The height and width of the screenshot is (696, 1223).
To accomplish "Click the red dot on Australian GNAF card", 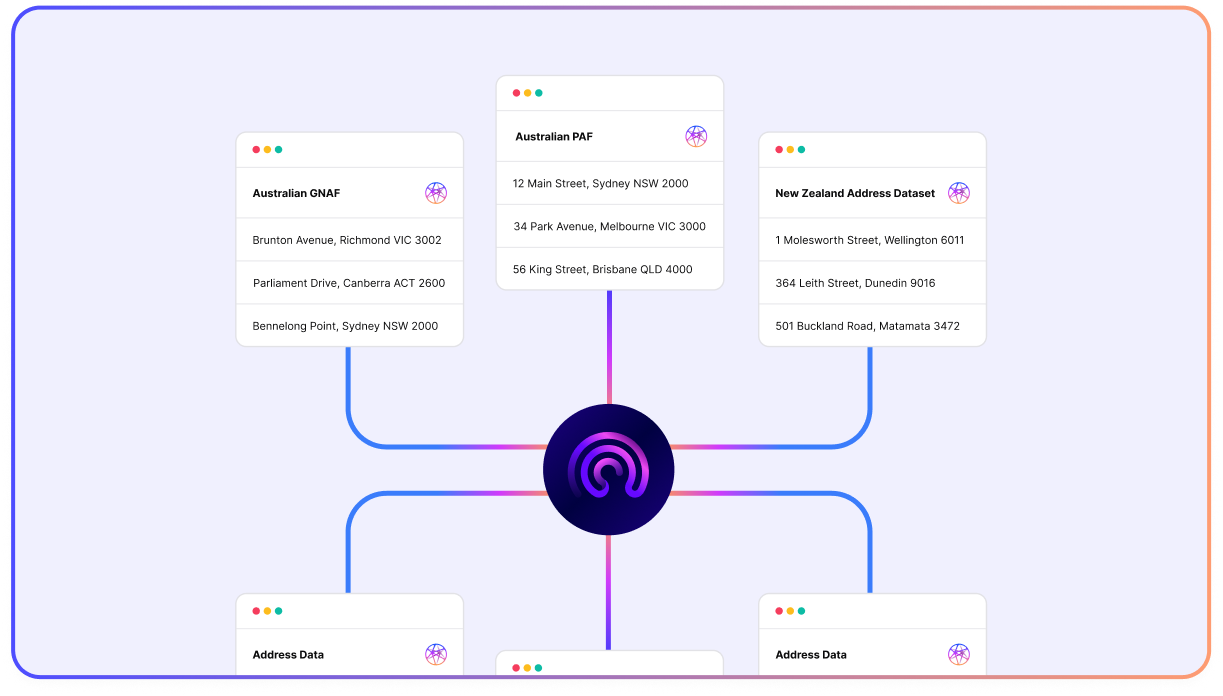I will coord(256,150).
